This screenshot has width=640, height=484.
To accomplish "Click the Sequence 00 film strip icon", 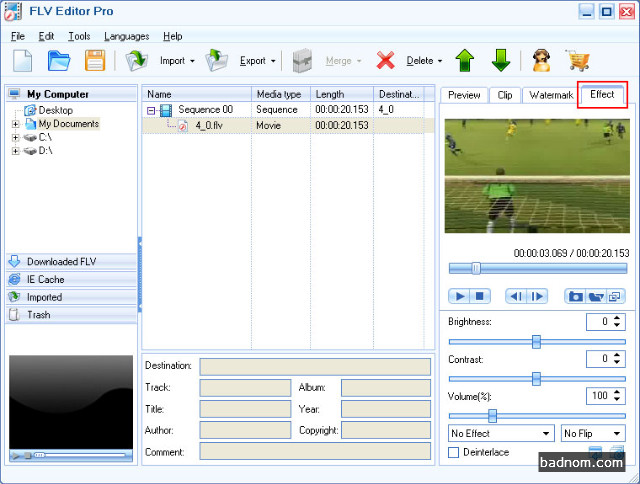I will coord(166,110).
